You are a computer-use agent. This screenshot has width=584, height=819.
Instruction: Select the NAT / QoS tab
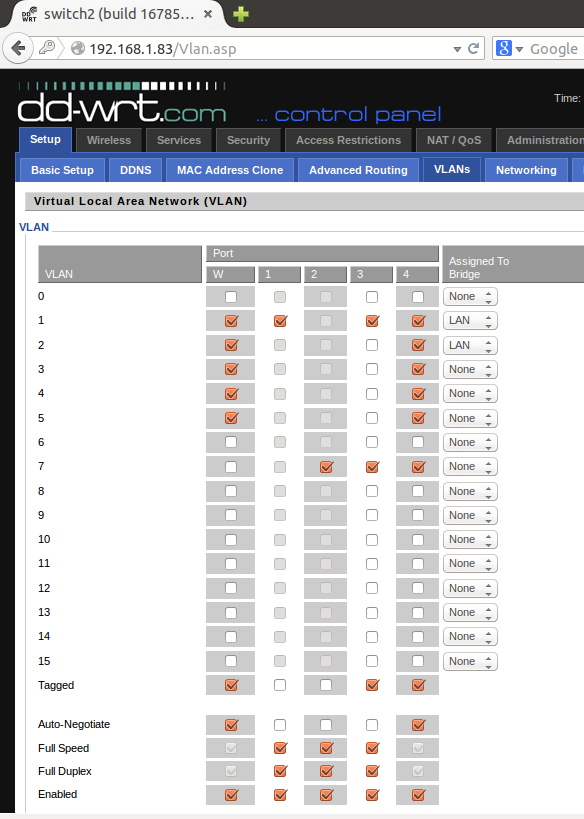click(x=454, y=140)
